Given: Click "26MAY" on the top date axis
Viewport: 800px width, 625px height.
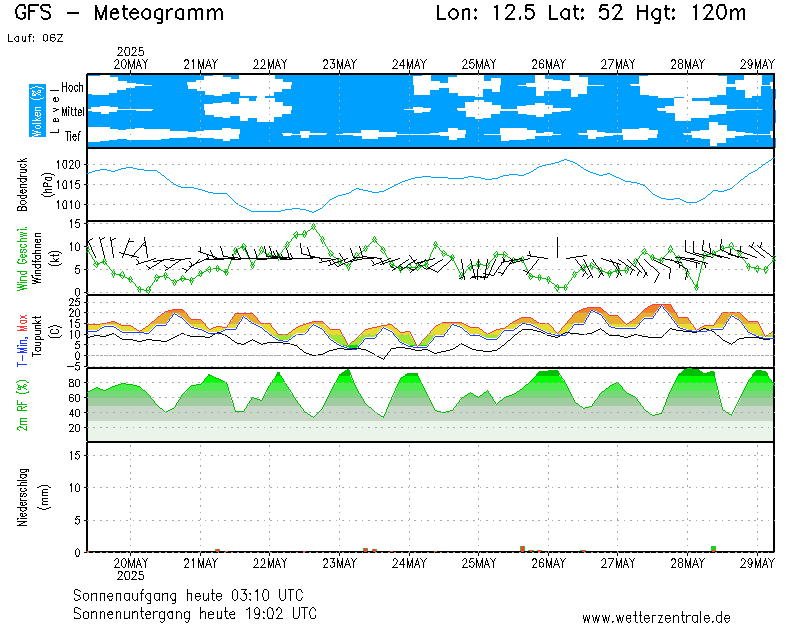Looking at the screenshot, I should coord(548,64).
